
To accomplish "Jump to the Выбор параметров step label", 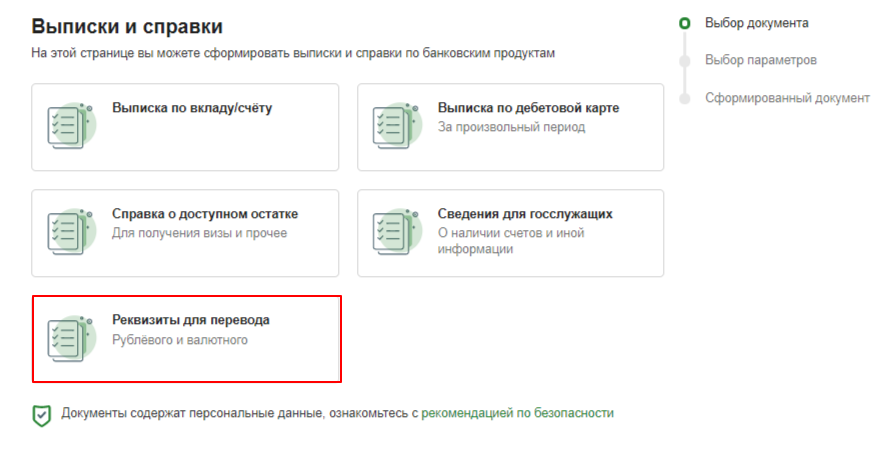I will (x=760, y=60).
